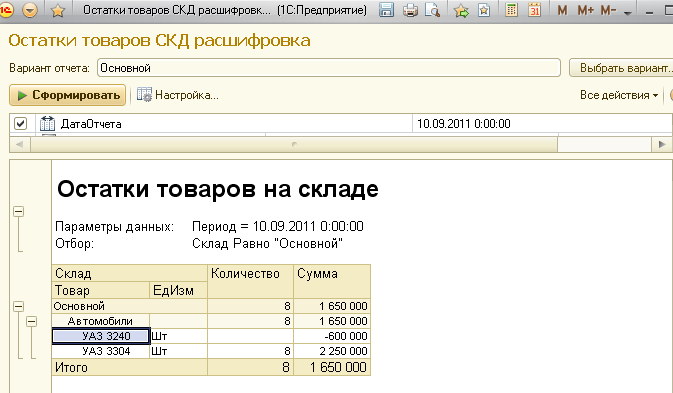673x393 pixels.
Task: Select the УАЗ 3240 cell
Action: coord(101,336)
